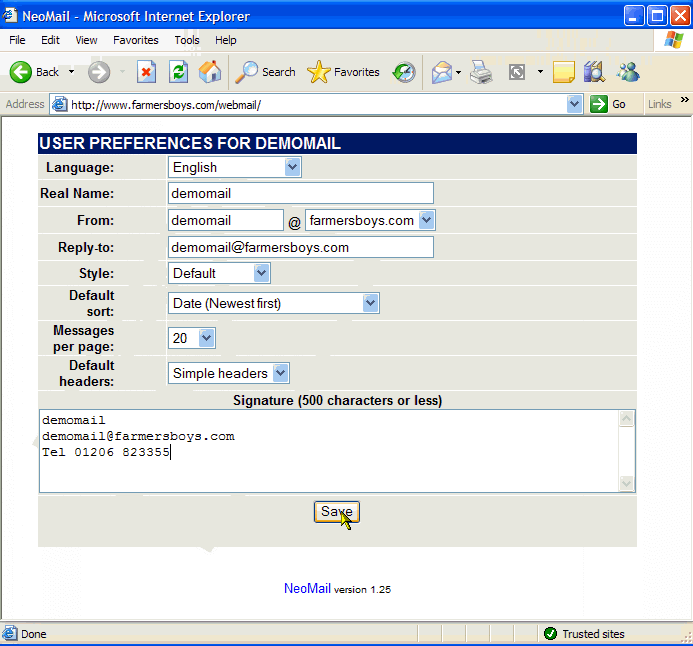Screen dimensions: 693x646
Task: Expand the Mail dropdown arrow
Action: pos(458,72)
